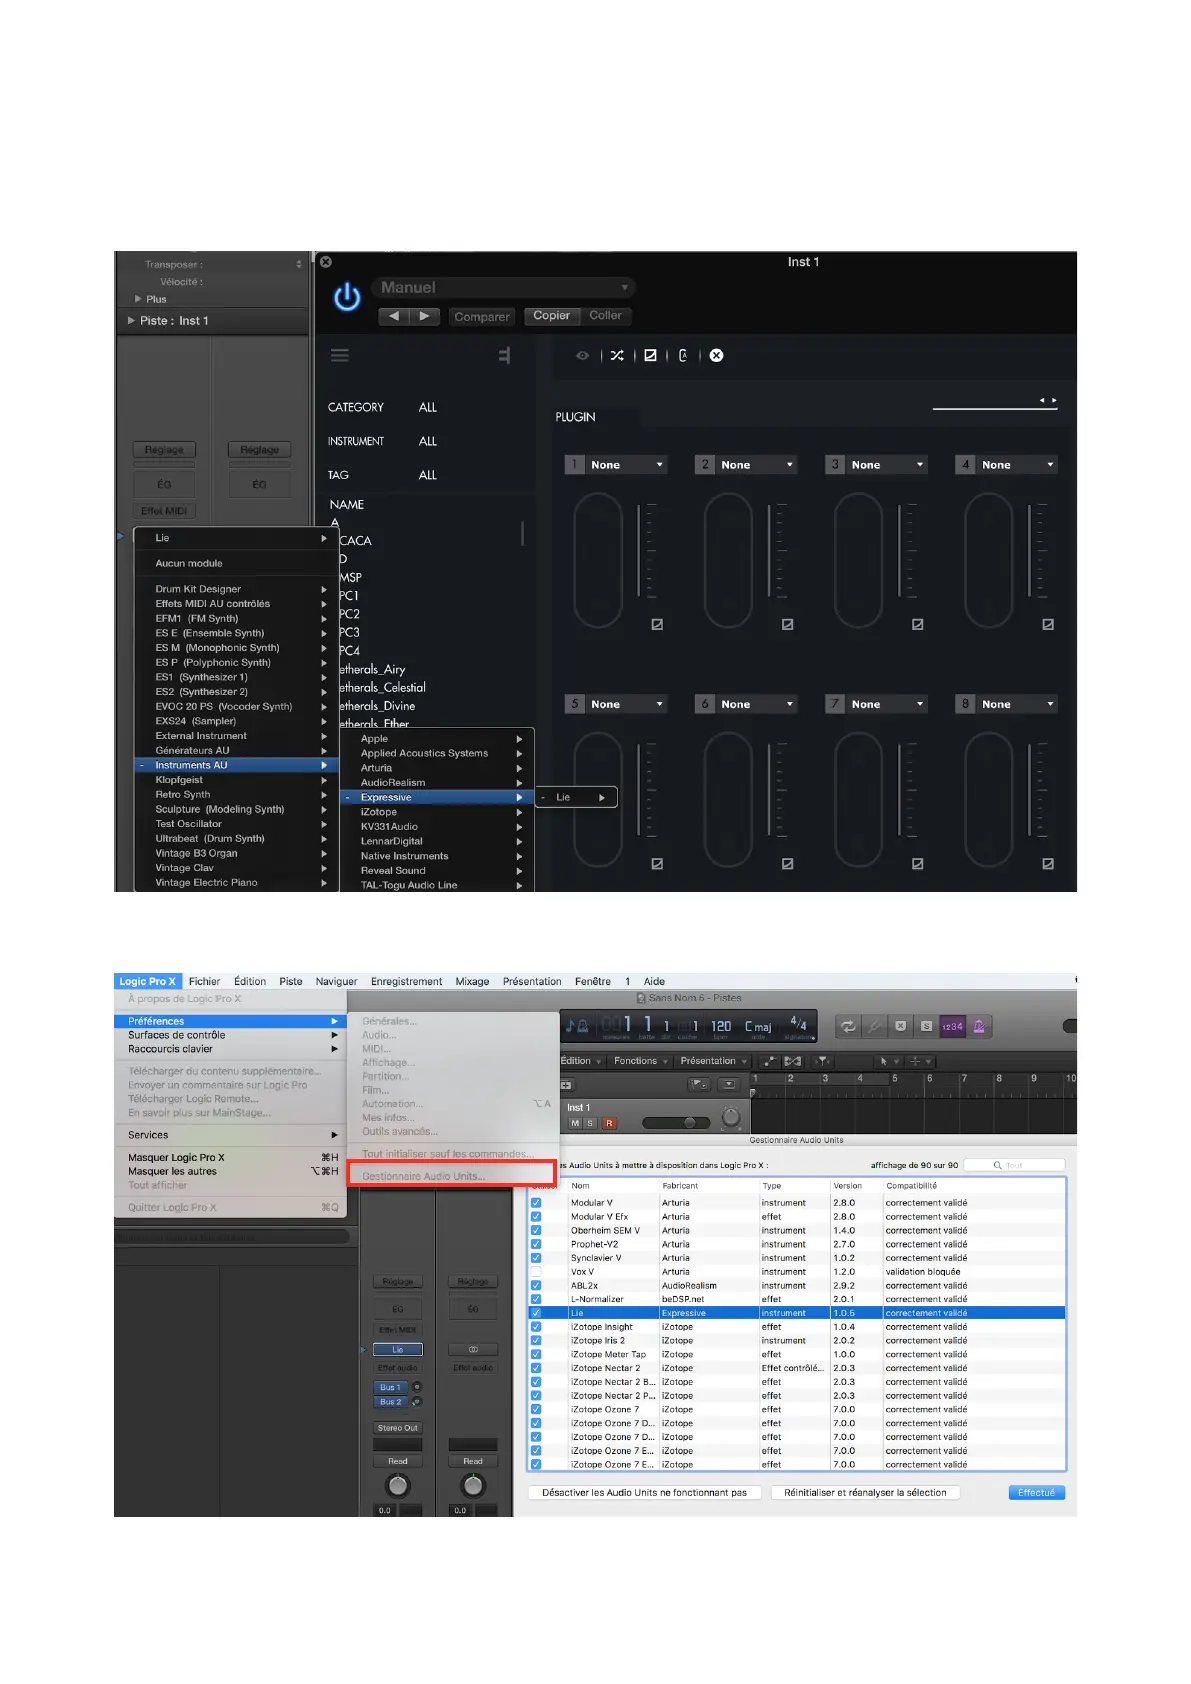Click the purple metronome icon
Screen dimensions: 1191x1684
[x=979, y=1026]
